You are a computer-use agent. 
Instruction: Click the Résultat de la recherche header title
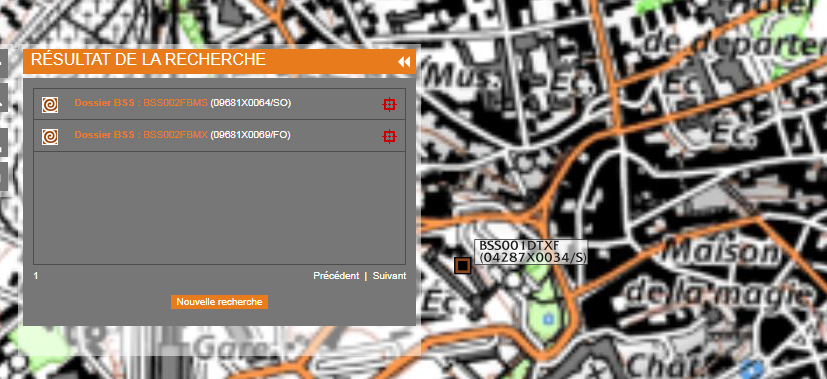[x=148, y=60]
